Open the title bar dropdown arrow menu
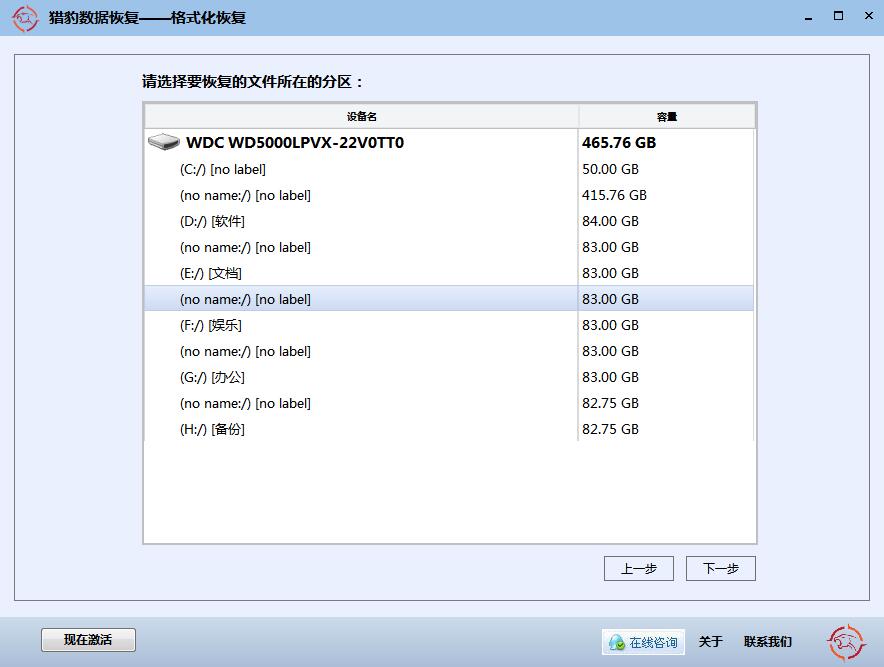 coord(808,17)
